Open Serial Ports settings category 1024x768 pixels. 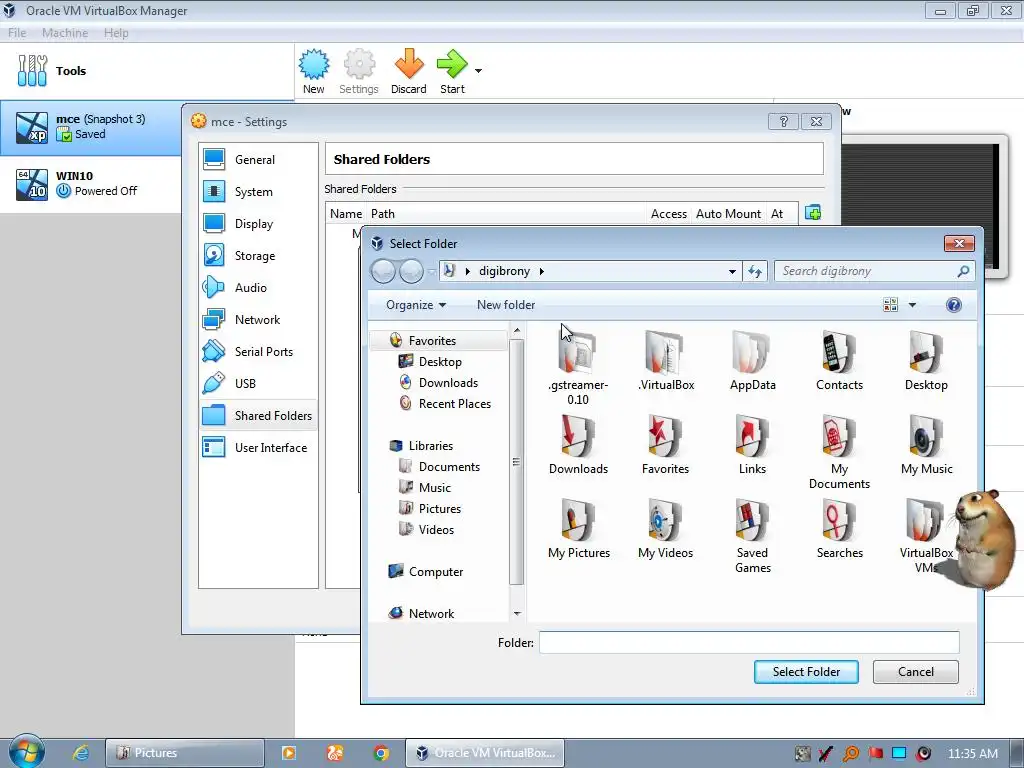[x=259, y=351]
